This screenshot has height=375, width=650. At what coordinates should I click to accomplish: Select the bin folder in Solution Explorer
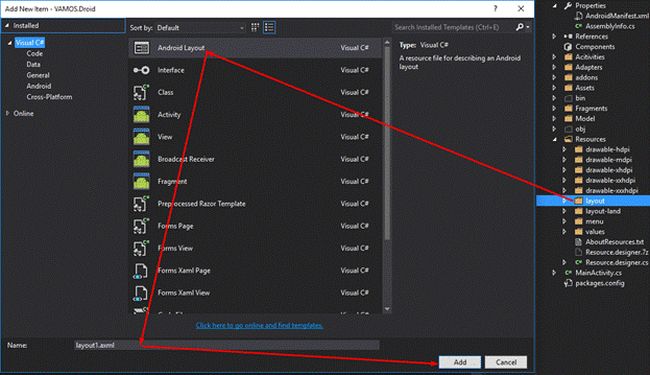580,98
